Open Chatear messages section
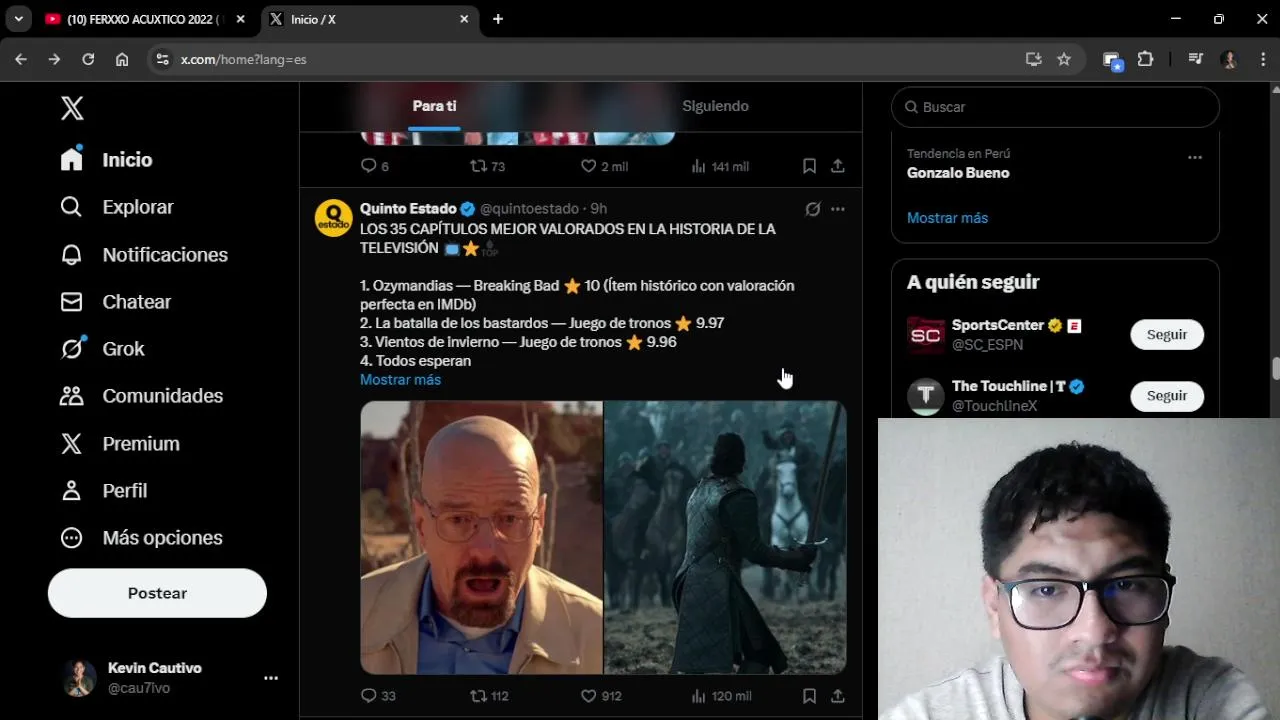Image resolution: width=1280 pixels, height=720 pixels. pyautogui.click(x=116, y=302)
